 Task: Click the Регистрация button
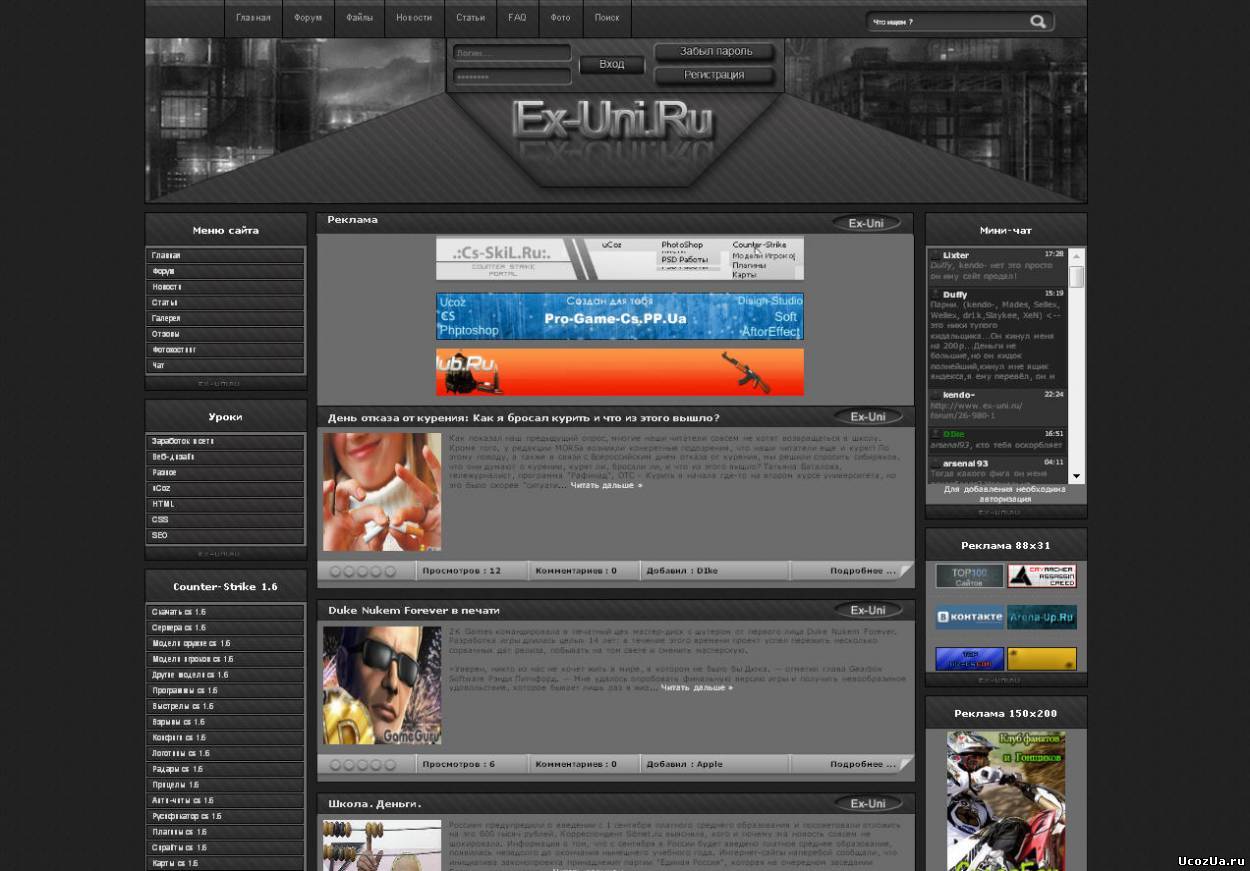[714, 75]
